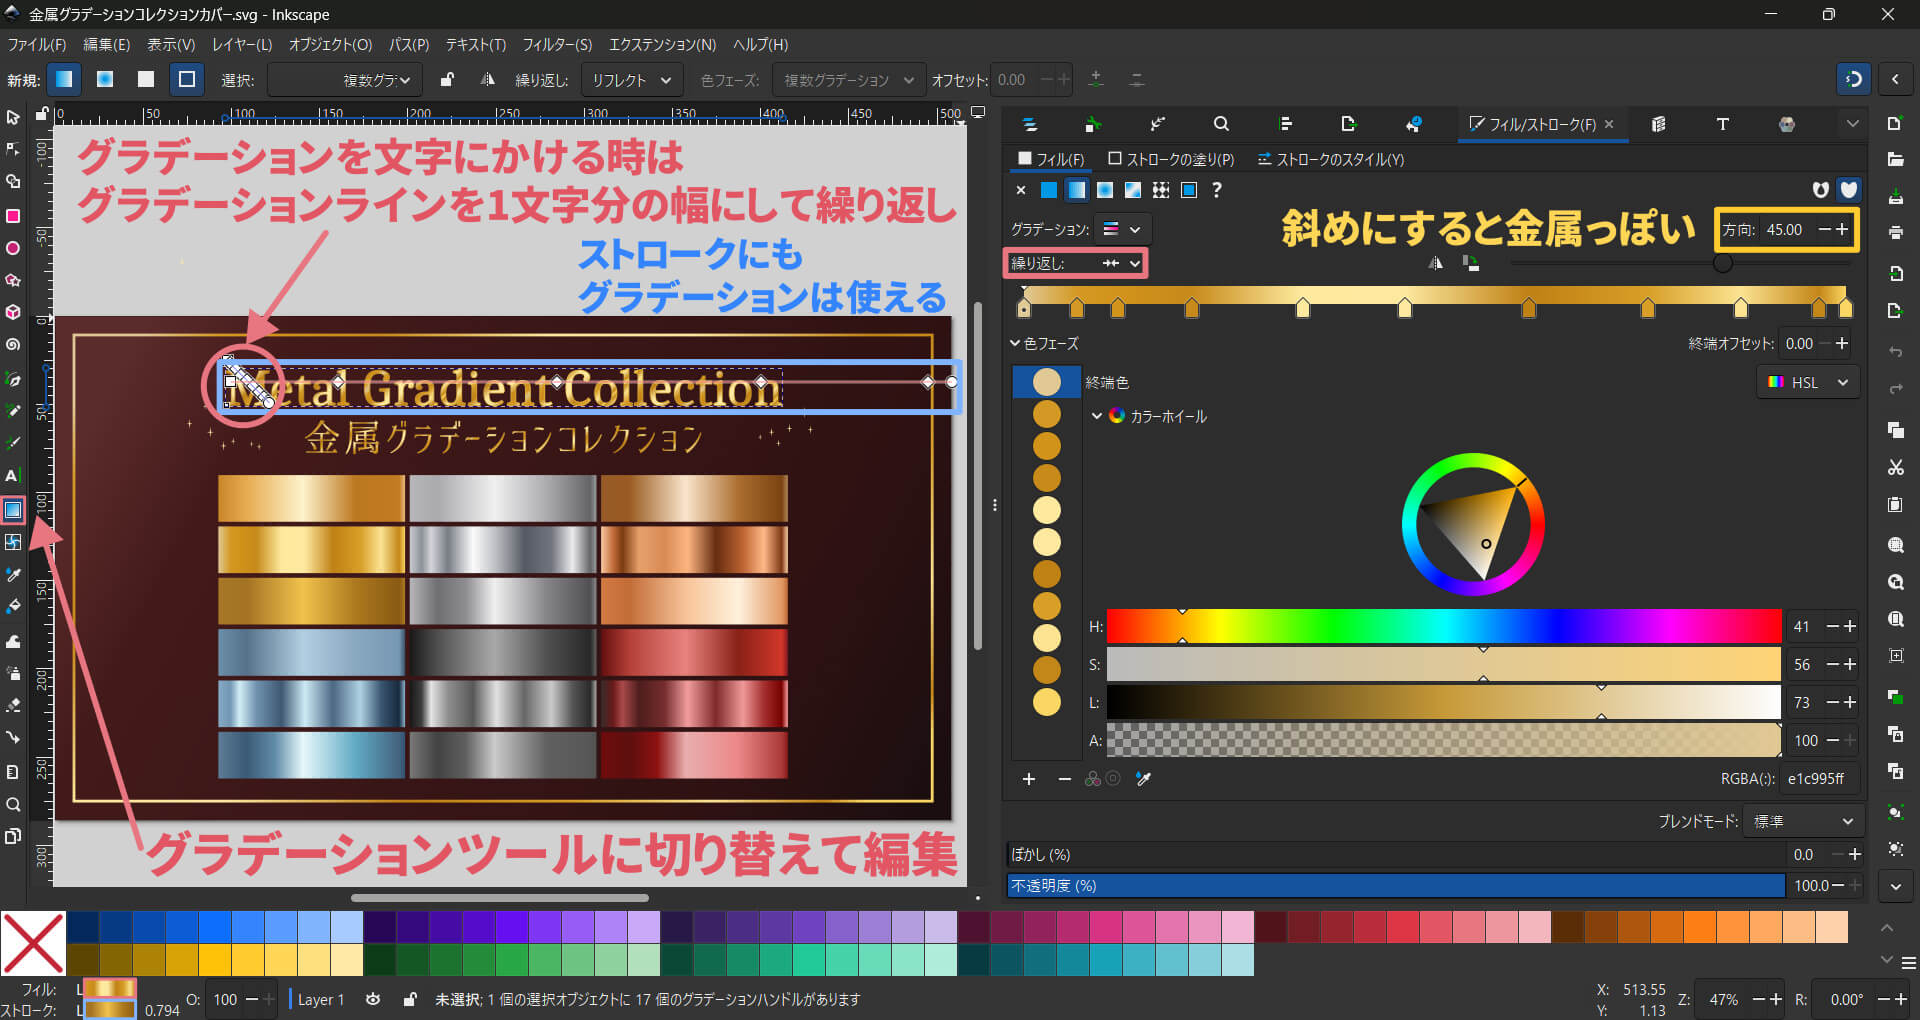Set new gradient type to radial
Image resolution: width=1920 pixels, height=1020 pixels.
(105, 79)
